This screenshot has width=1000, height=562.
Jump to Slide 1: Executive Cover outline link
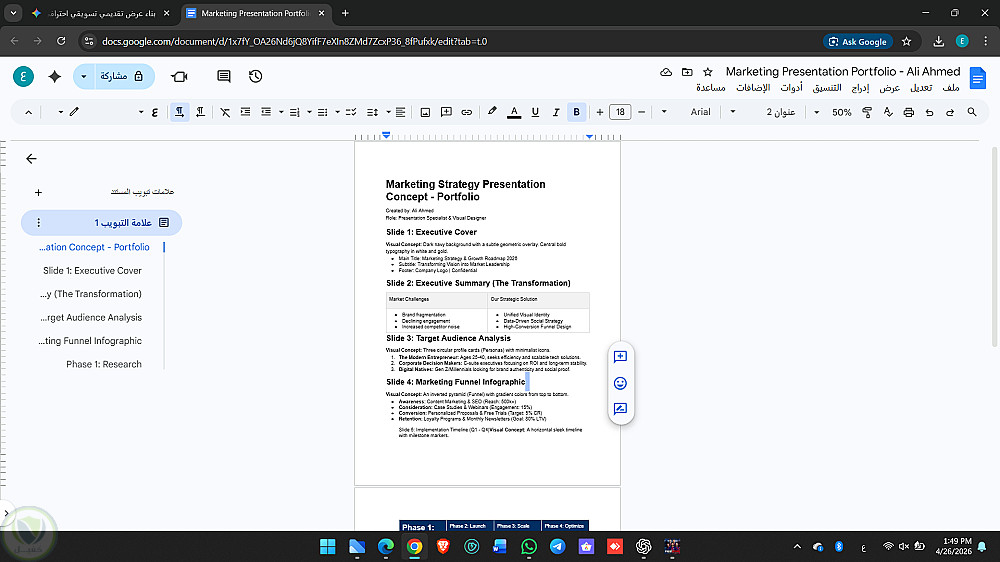coord(92,270)
